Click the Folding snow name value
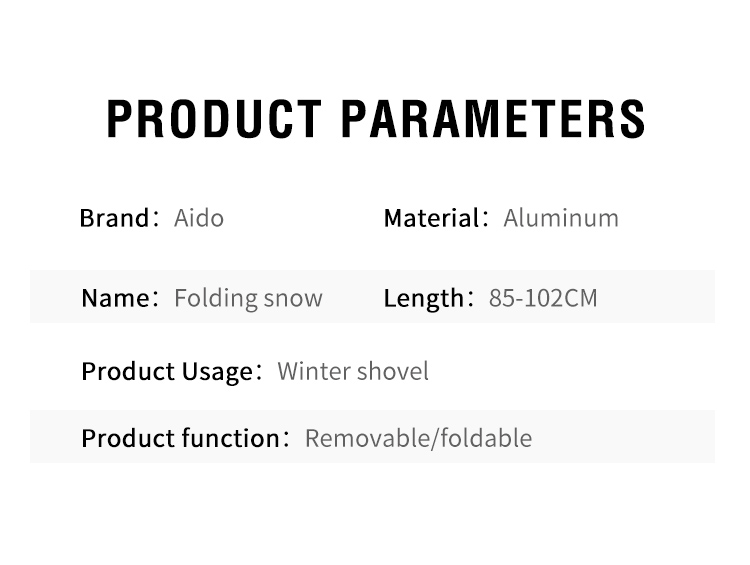 pyautogui.click(x=248, y=299)
